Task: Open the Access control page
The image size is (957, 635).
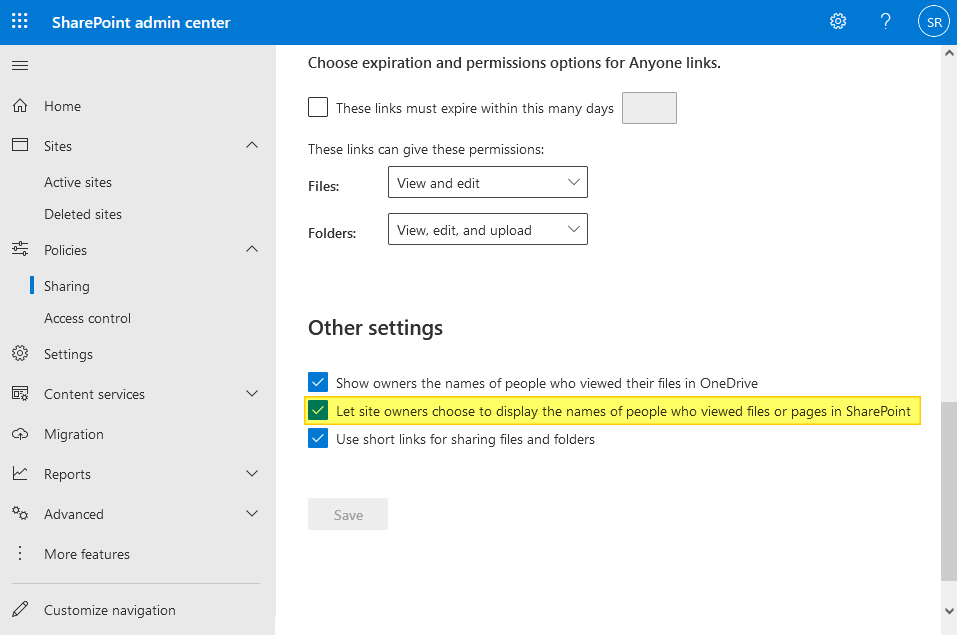Action: (x=88, y=318)
